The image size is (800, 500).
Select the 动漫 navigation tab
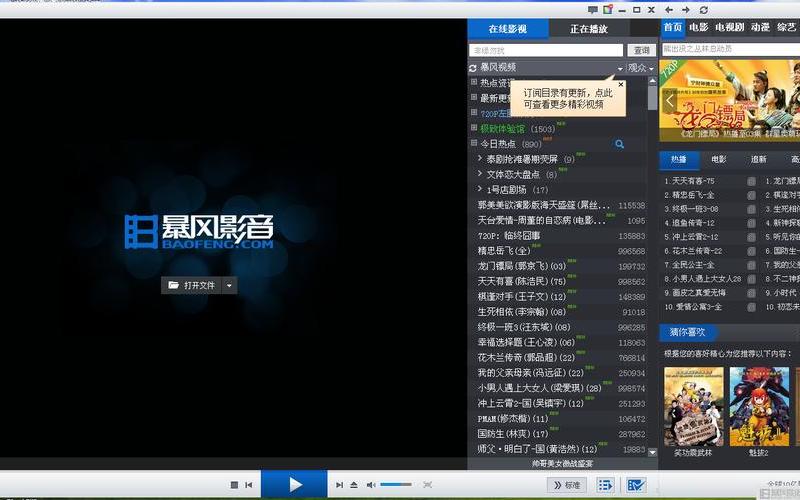coord(760,27)
